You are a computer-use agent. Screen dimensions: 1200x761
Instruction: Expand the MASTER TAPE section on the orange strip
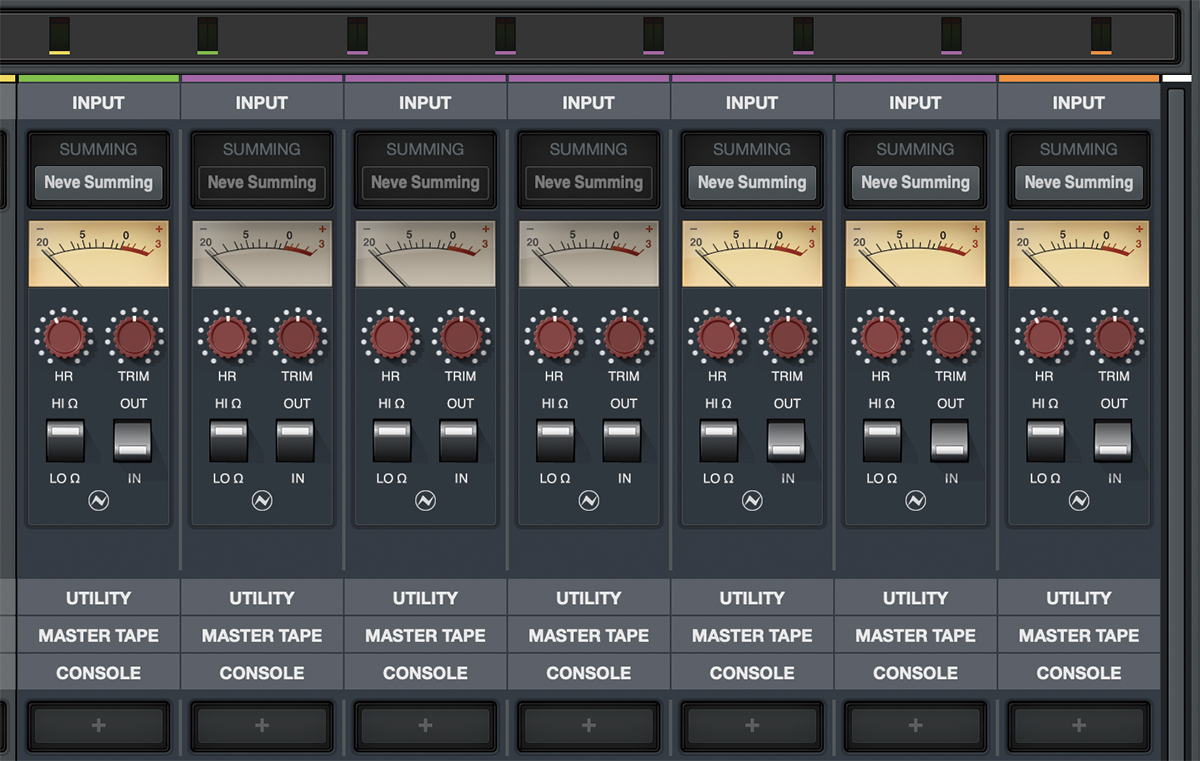click(1078, 635)
